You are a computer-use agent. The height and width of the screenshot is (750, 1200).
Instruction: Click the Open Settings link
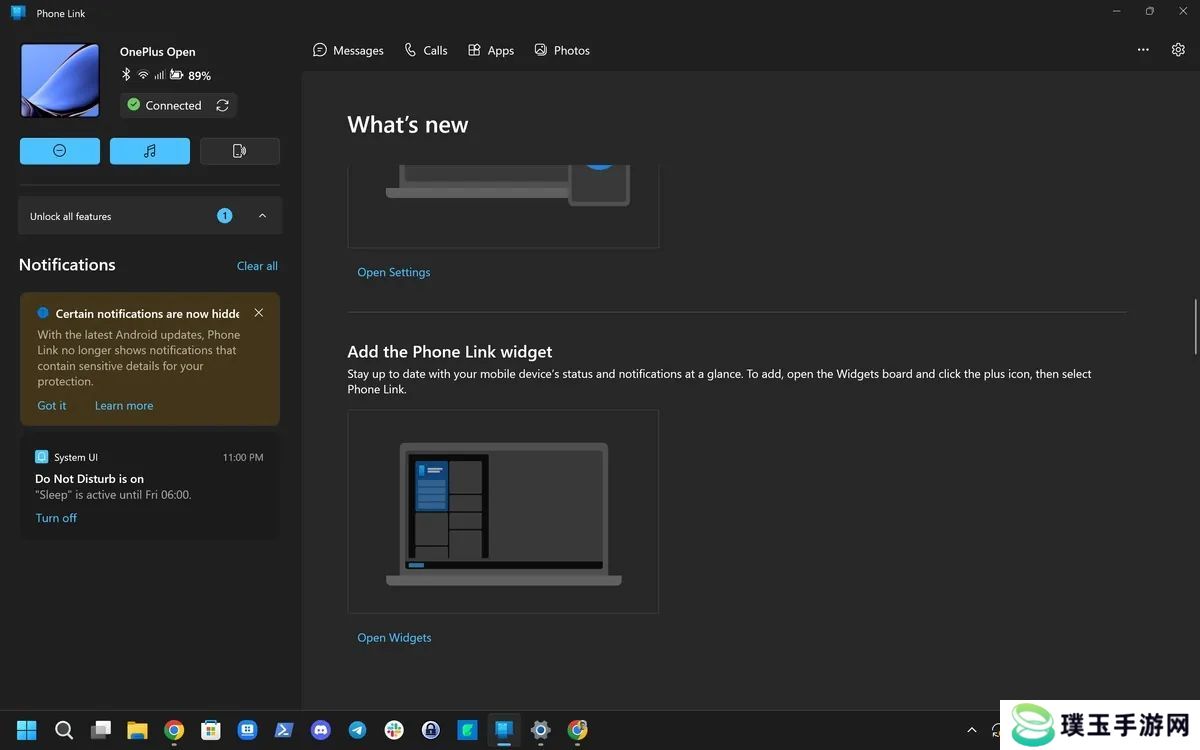[x=394, y=272]
